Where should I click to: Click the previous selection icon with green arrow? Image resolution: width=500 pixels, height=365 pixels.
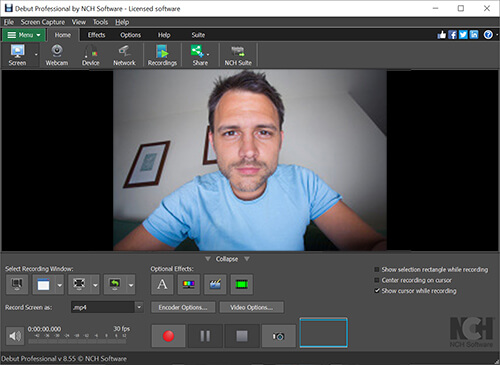(115, 284)
